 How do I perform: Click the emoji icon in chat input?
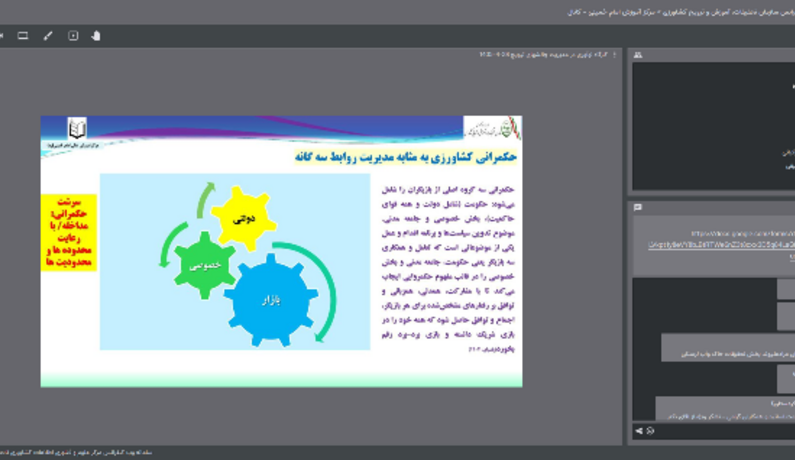pos(651,431)
